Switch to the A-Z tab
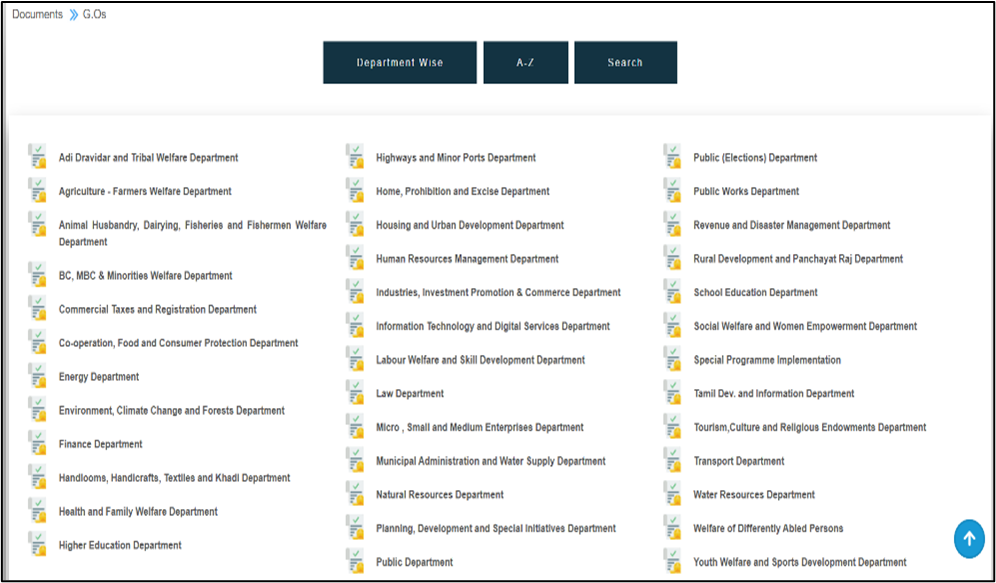Screen dimensions: 996x583 click(525, 62)
